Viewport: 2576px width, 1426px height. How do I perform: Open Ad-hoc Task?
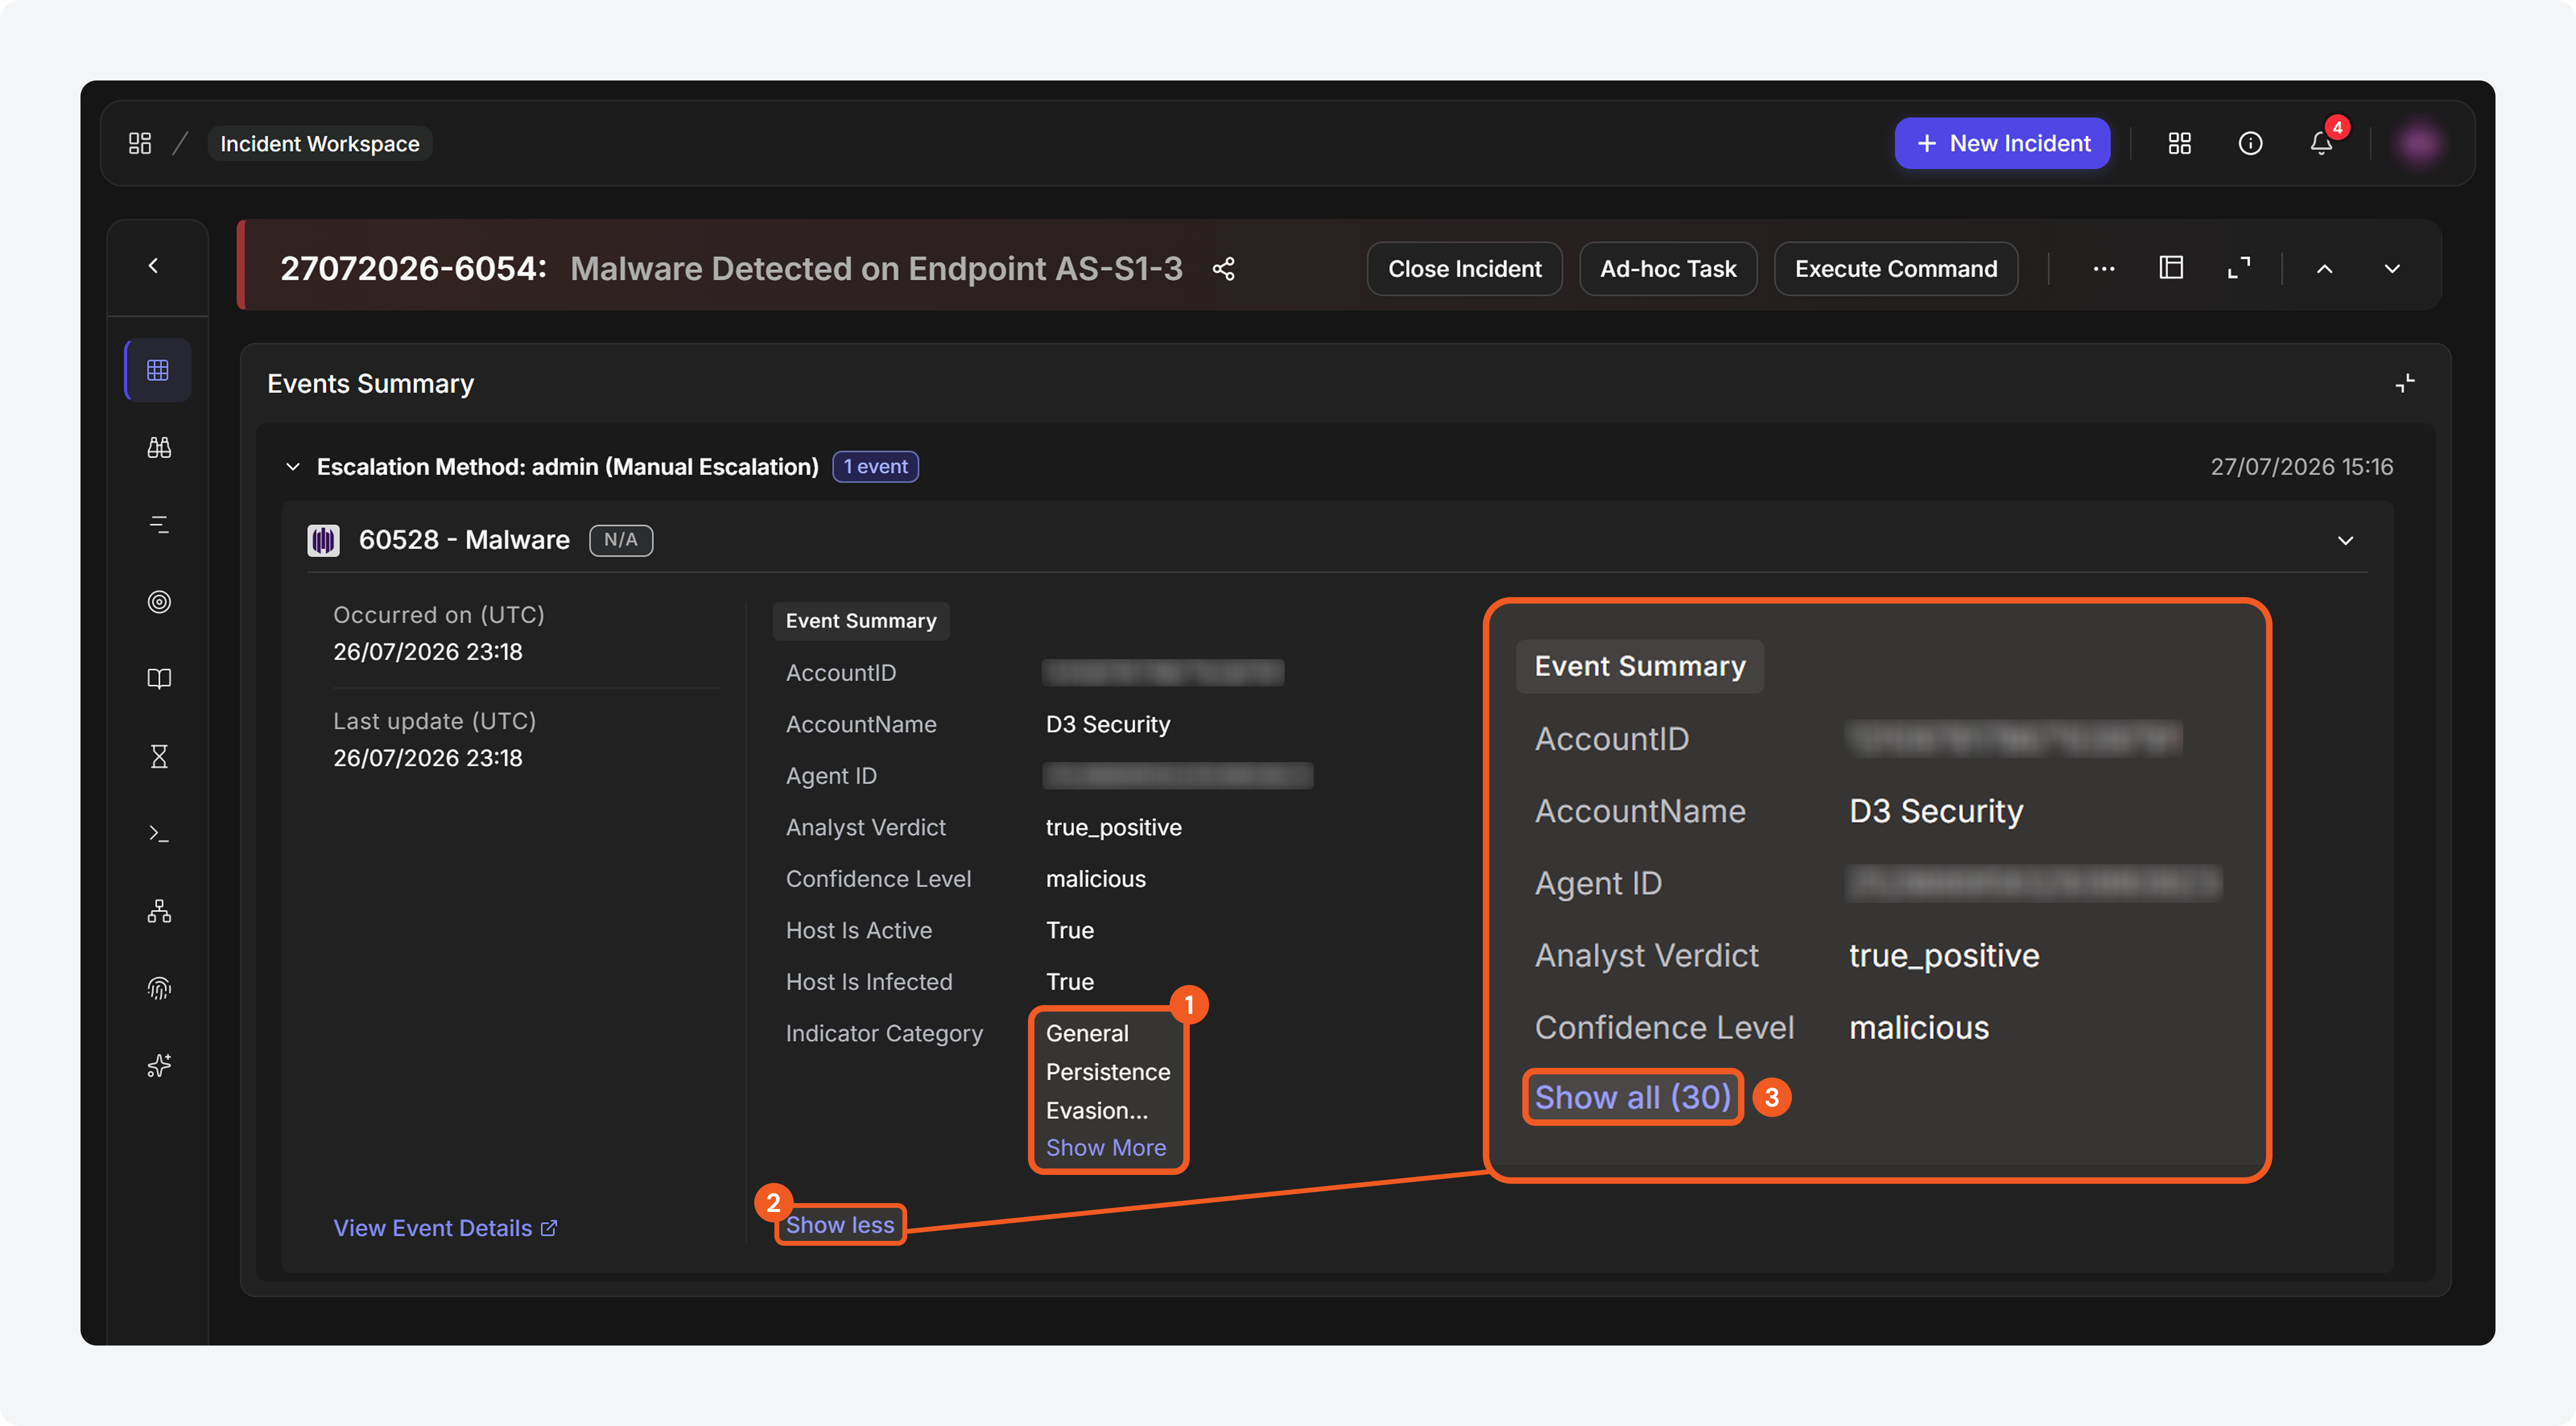pyautogui.click(x=1667, y=269)
